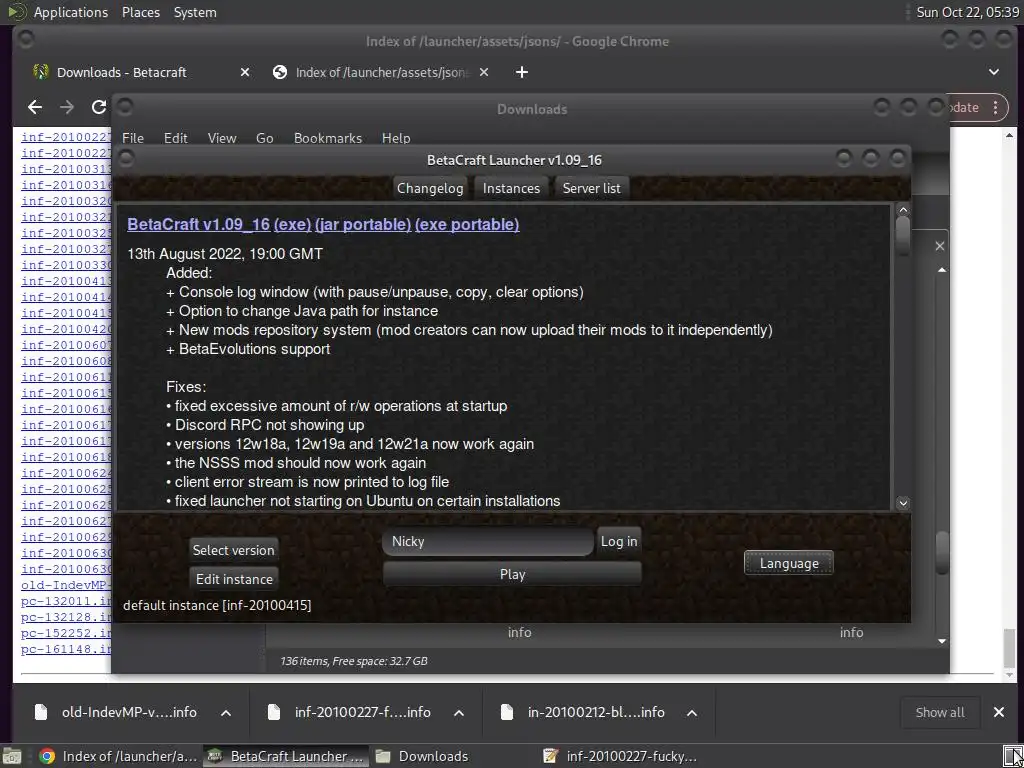Click Downloads file manager scrollbar thumb
Screen dimensions: 1024x768
941,553
